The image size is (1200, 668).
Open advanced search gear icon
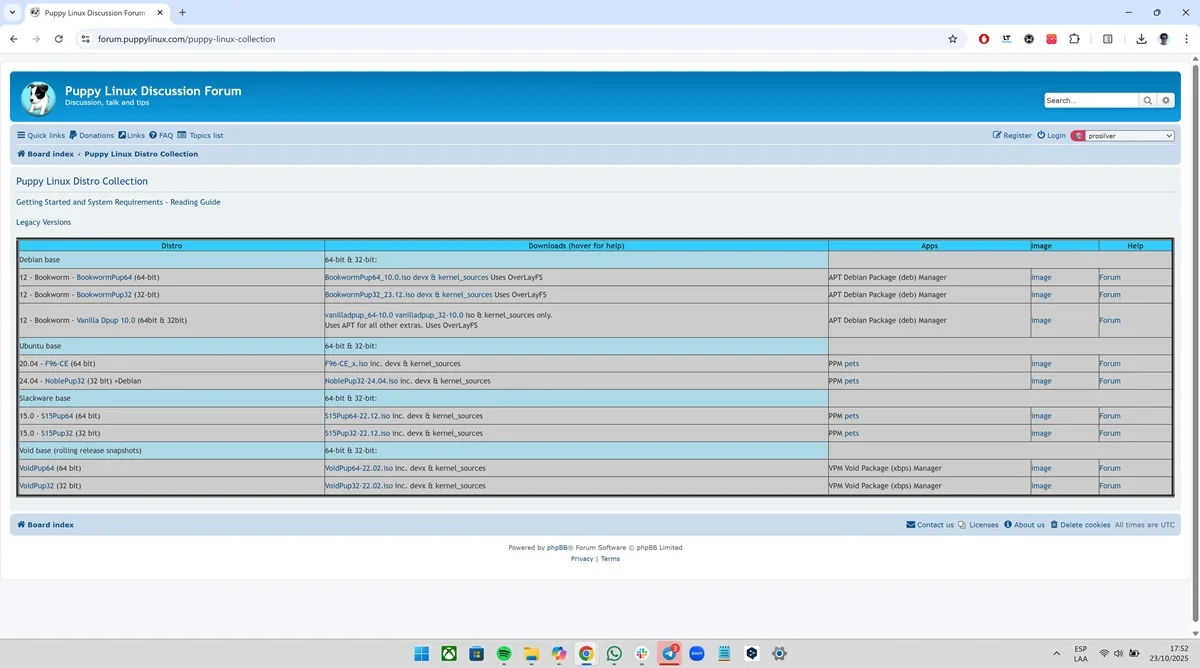click(1166, 100)
